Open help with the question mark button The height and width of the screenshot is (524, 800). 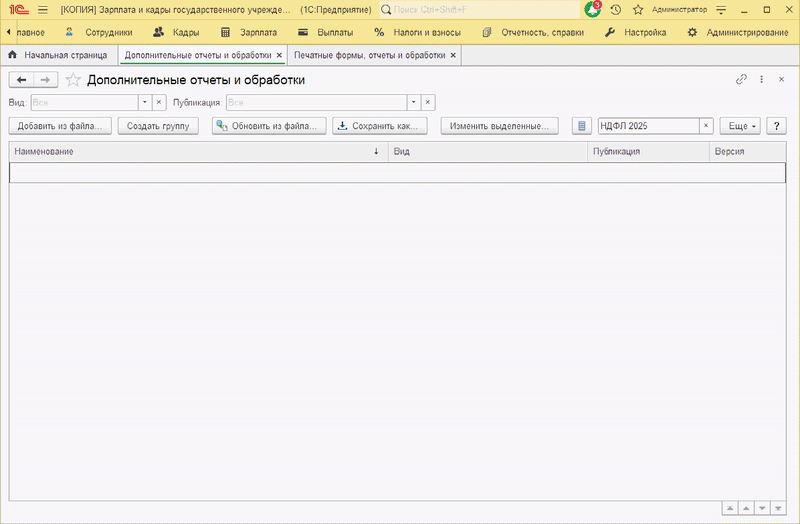point(777,126)
